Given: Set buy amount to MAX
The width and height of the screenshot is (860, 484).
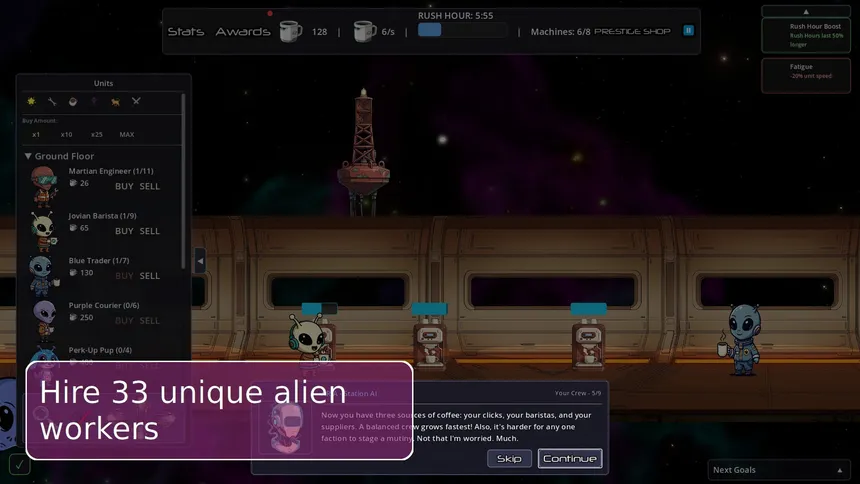Looking at the screenshot, I should pos(127,134).
